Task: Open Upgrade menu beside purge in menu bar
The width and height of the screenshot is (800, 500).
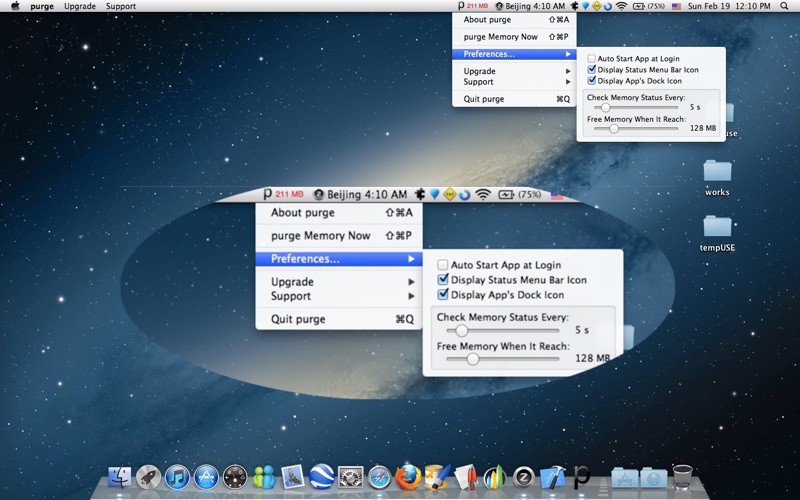Action: coord(80,6)
